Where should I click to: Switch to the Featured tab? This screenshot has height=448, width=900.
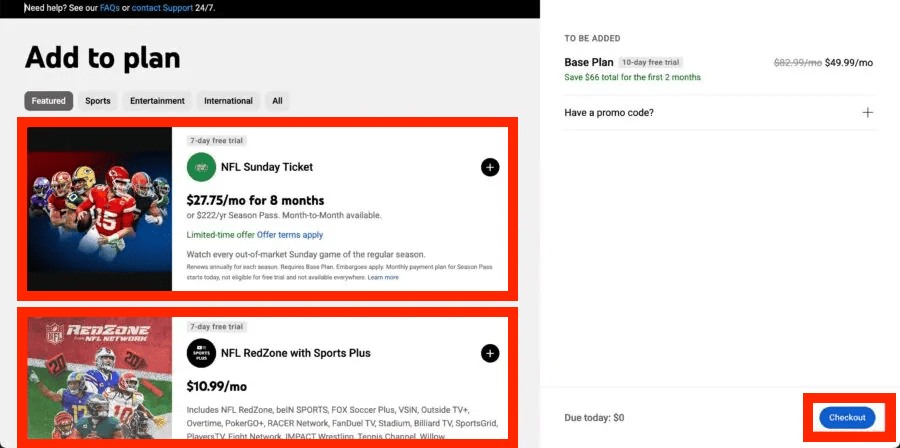(x=48, y=101)
